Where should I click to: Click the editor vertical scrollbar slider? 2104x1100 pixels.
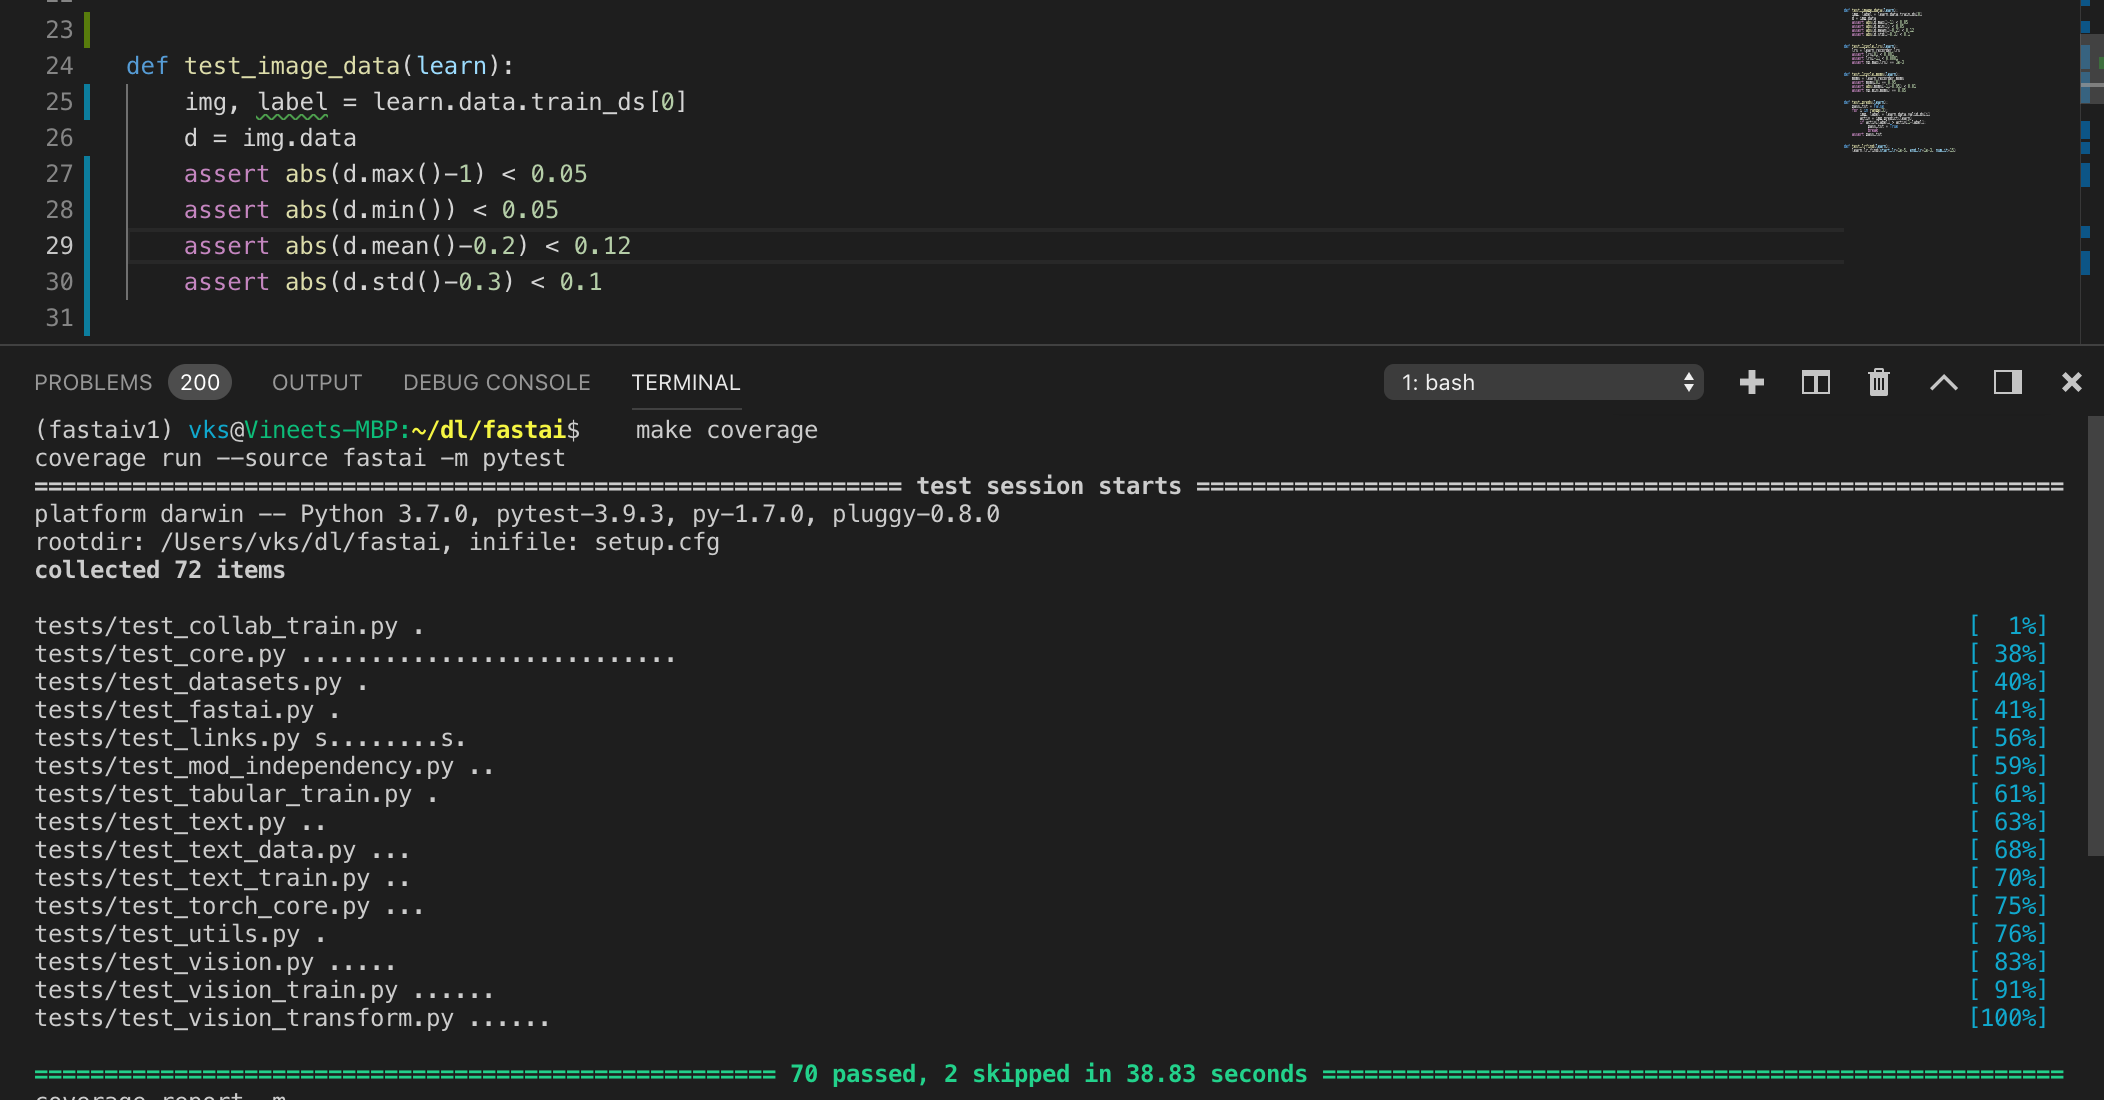pos(2092,68)
